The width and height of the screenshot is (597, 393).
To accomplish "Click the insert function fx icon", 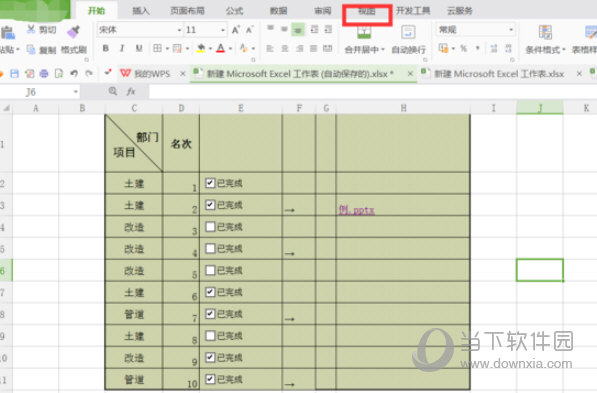I will click(131, 91).
